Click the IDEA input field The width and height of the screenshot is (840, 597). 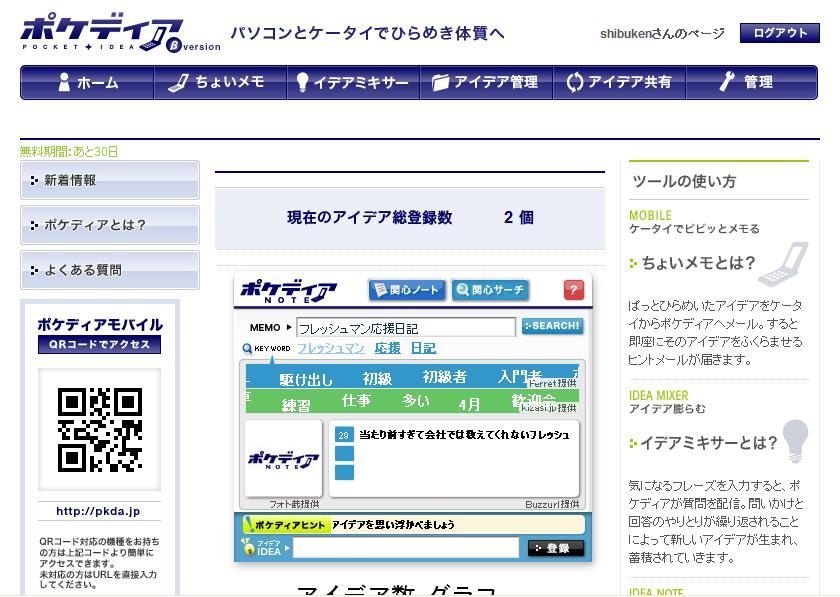(406, 548)
